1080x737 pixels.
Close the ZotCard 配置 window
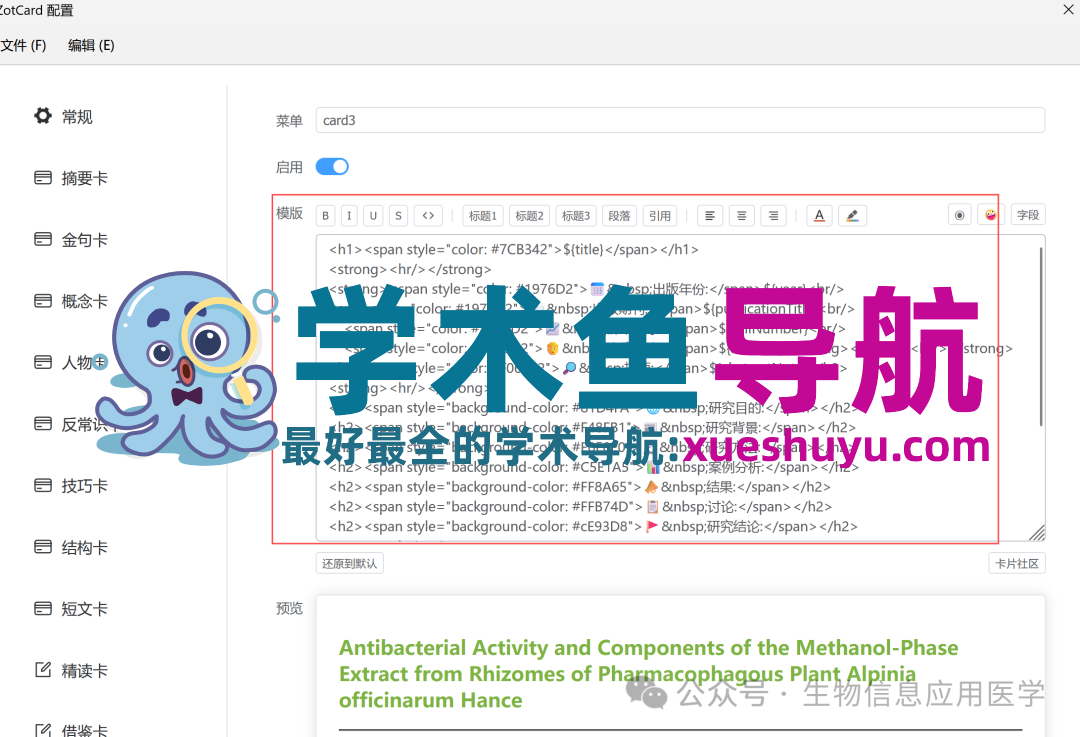pos(1070,9)
